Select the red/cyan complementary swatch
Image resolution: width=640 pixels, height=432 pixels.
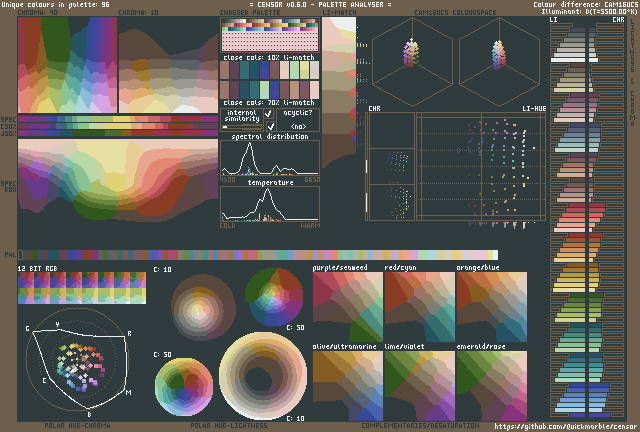[419, 305]
